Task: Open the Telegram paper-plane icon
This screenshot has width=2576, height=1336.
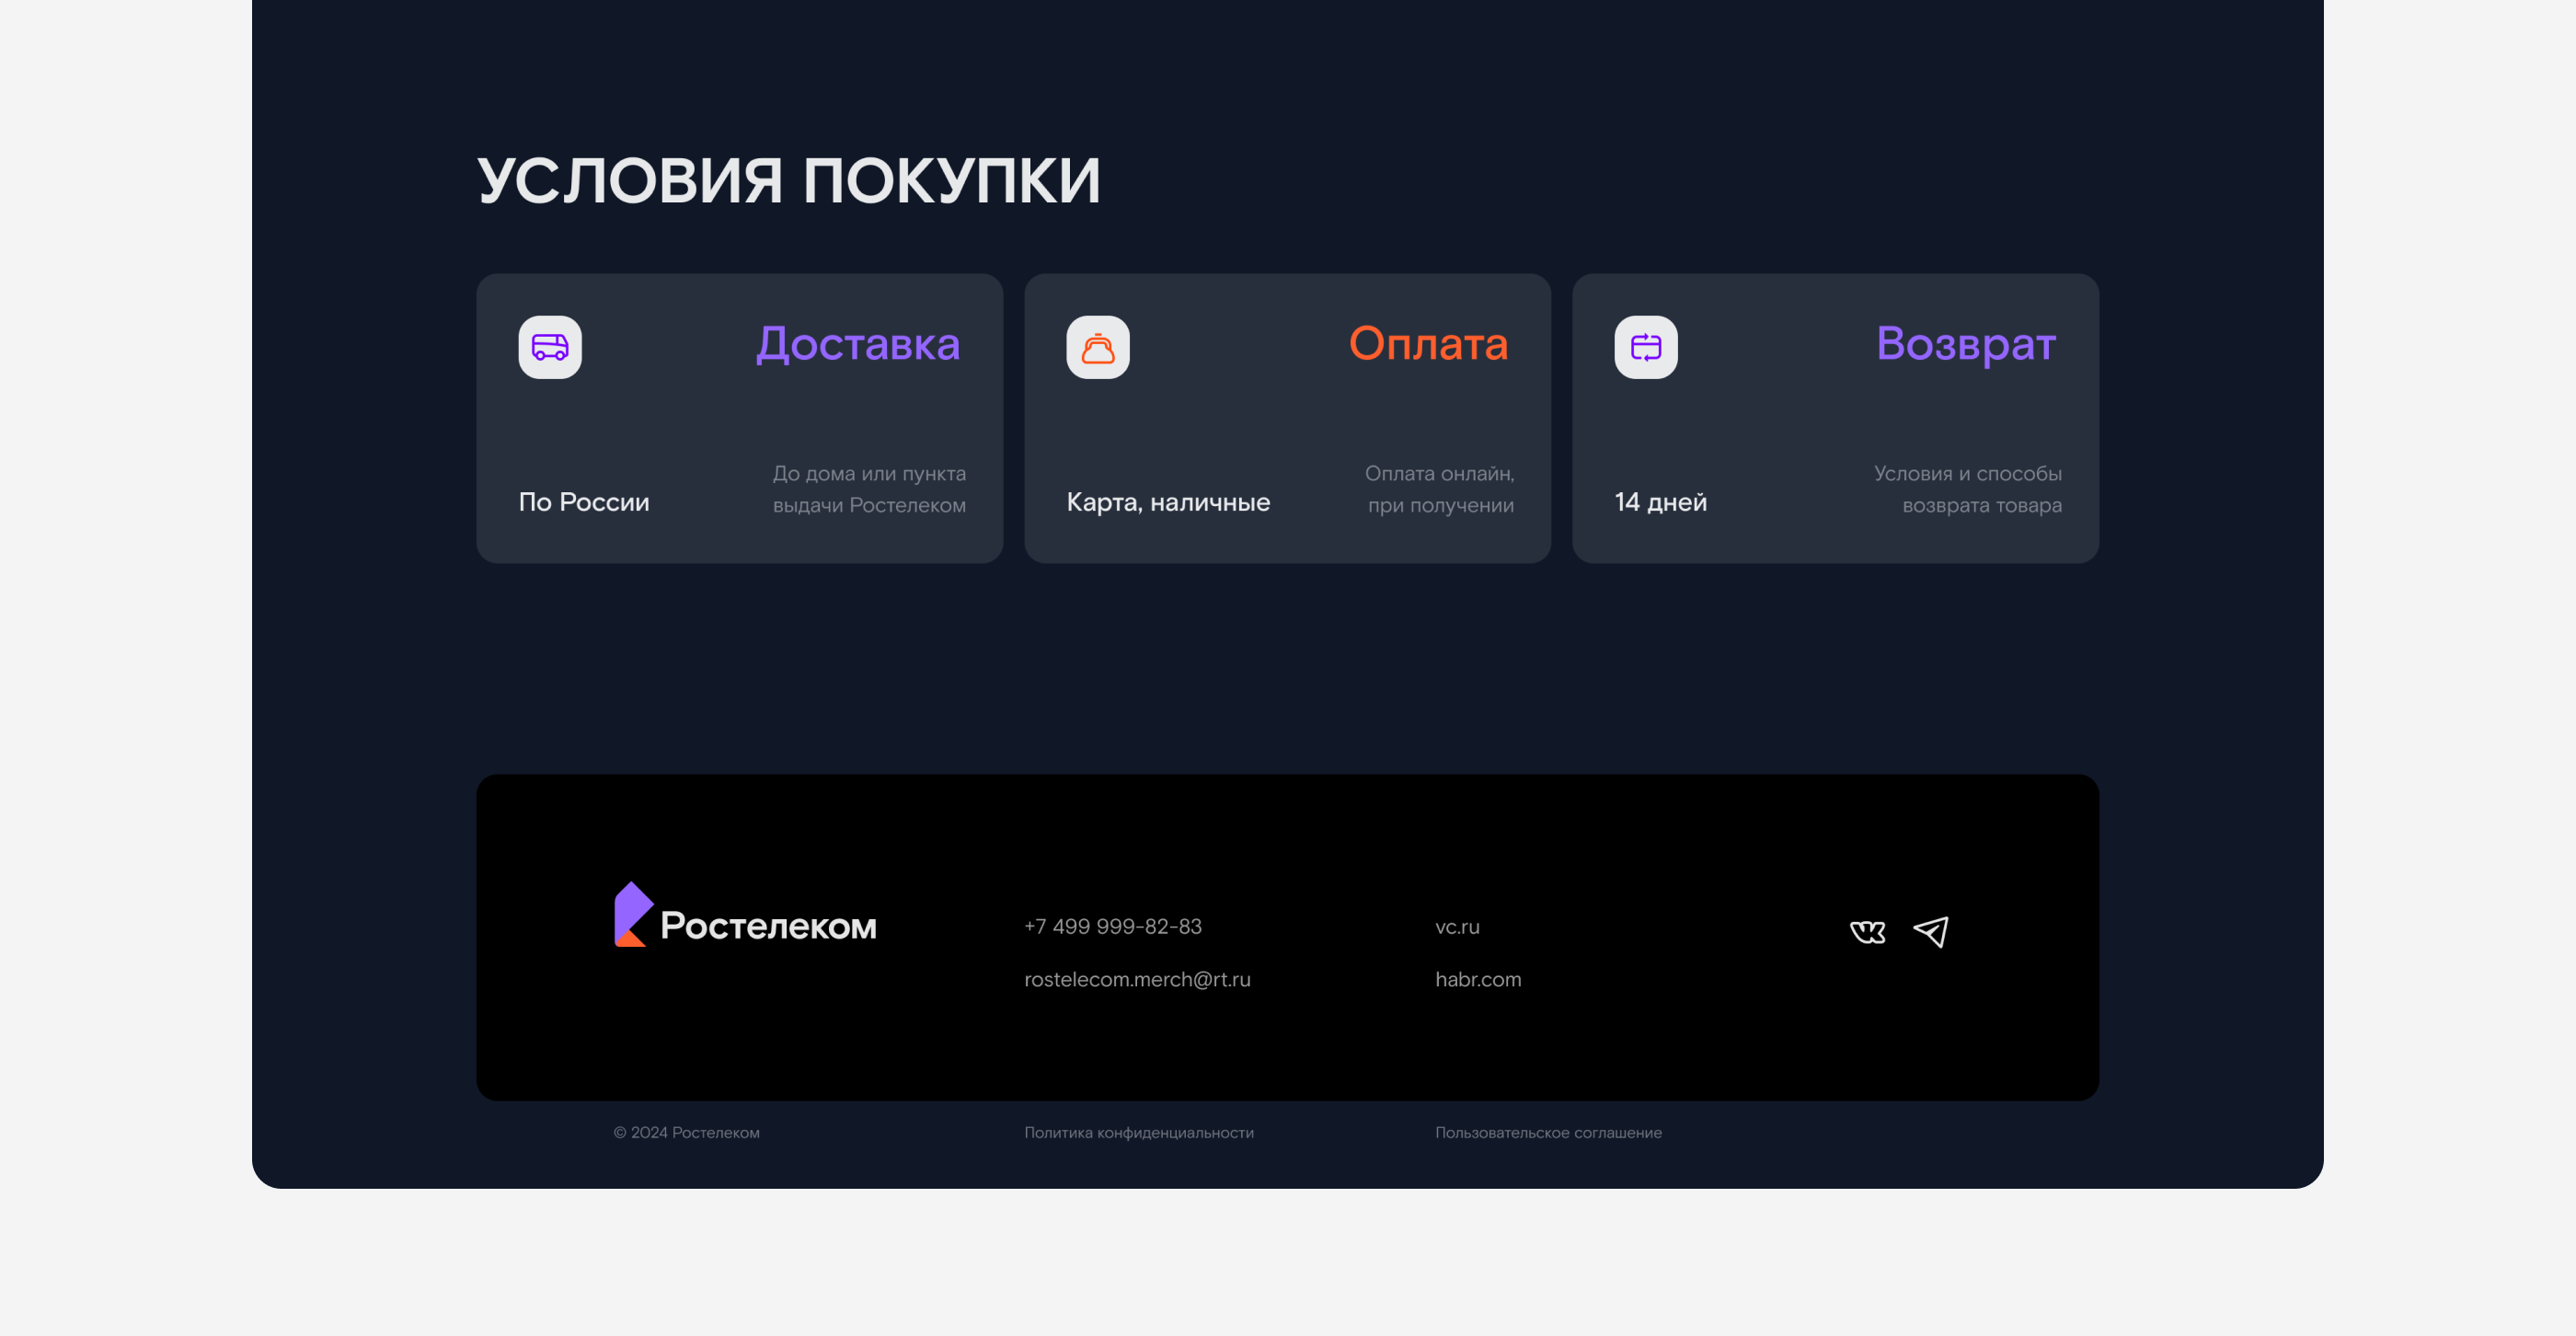Action: [x=1930, y=932]
